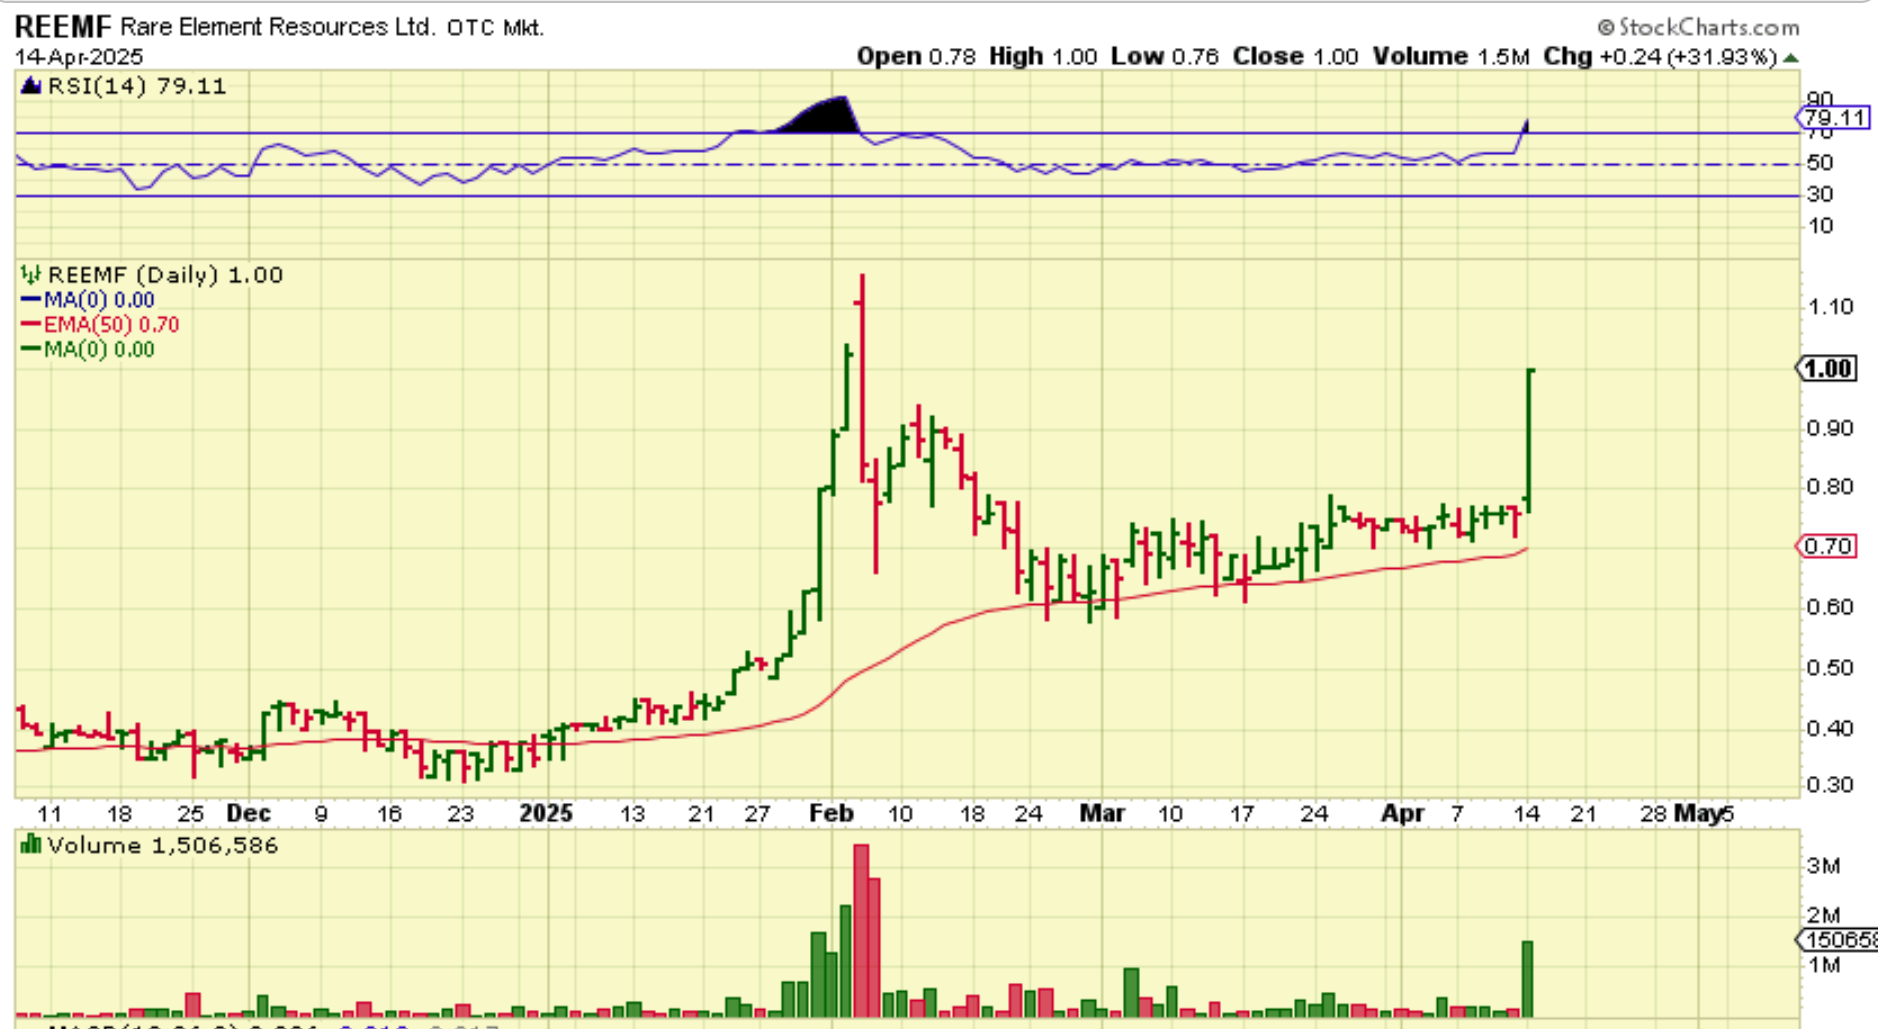This screenshot has width=1878, height=1029.
Task: Click the 14 date label after Apr
Action: coord(1526,813)
